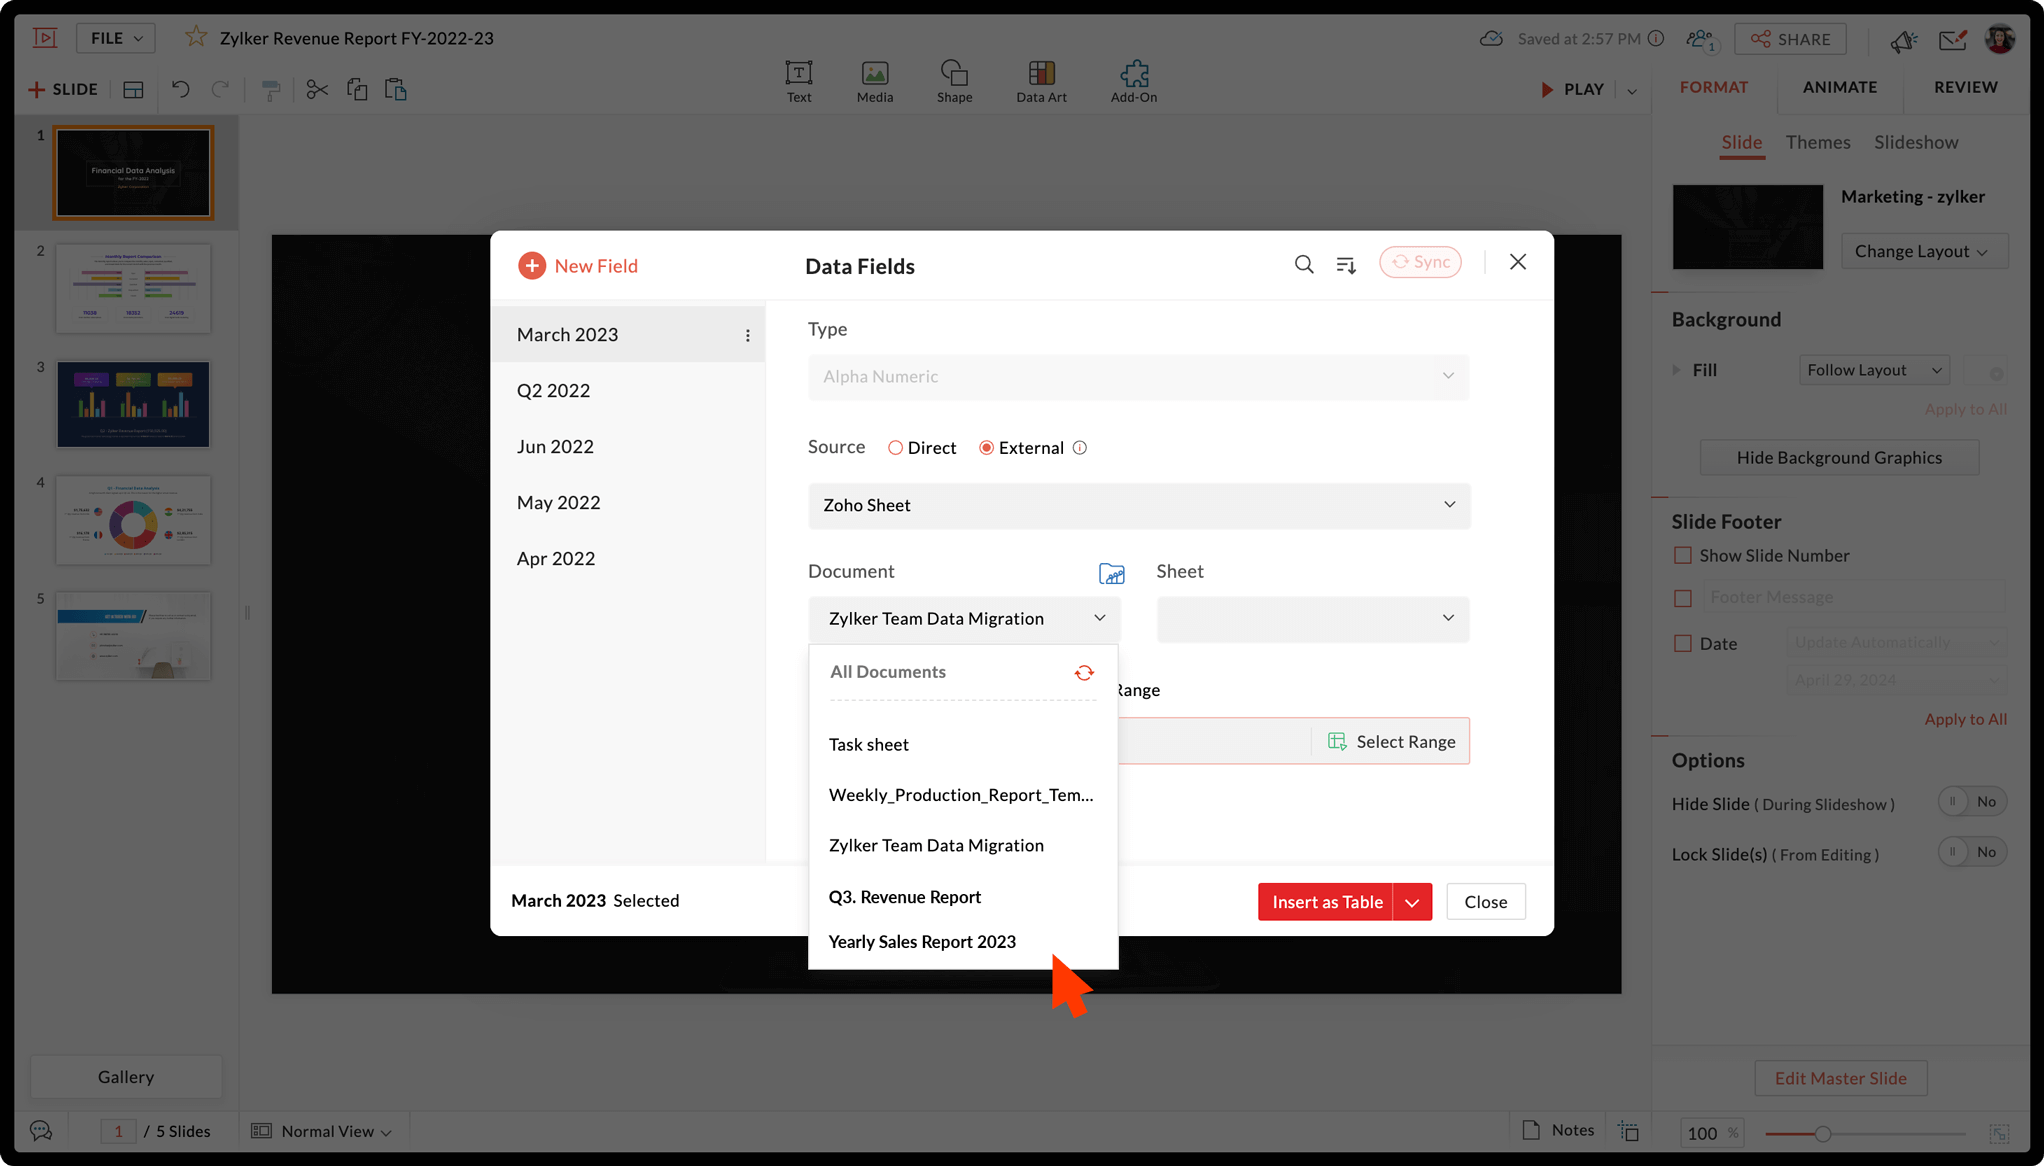Refresh the All Documents list
Viewport: 2044px width, 1166px height.
(x=1084, y=673)
